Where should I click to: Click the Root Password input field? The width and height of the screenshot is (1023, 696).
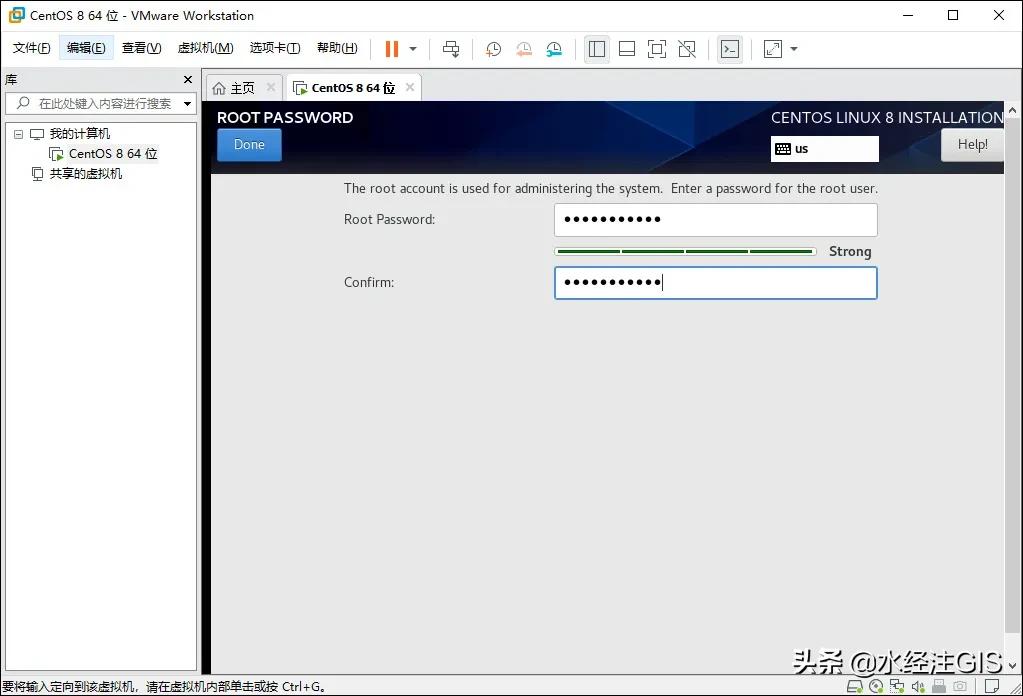coord(715,219)
